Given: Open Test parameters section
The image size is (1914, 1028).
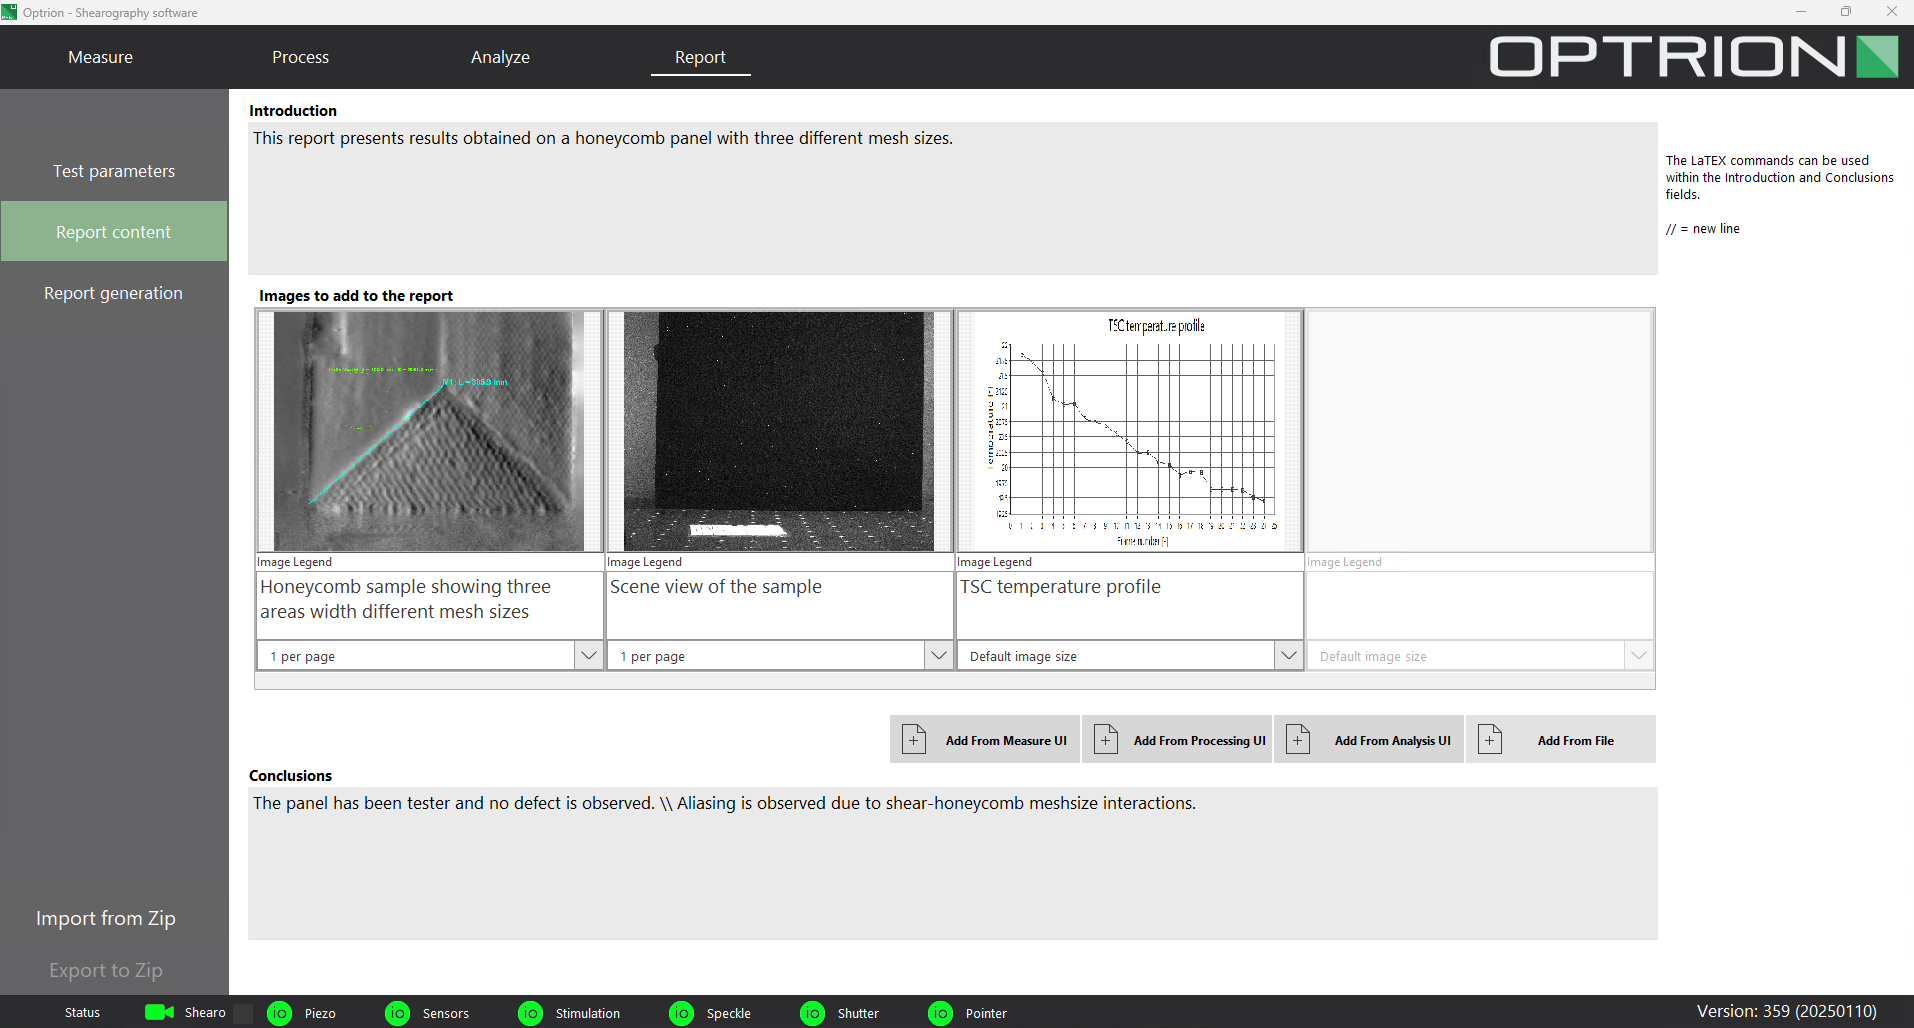Looking at the screenshot, I should (114, 171).
